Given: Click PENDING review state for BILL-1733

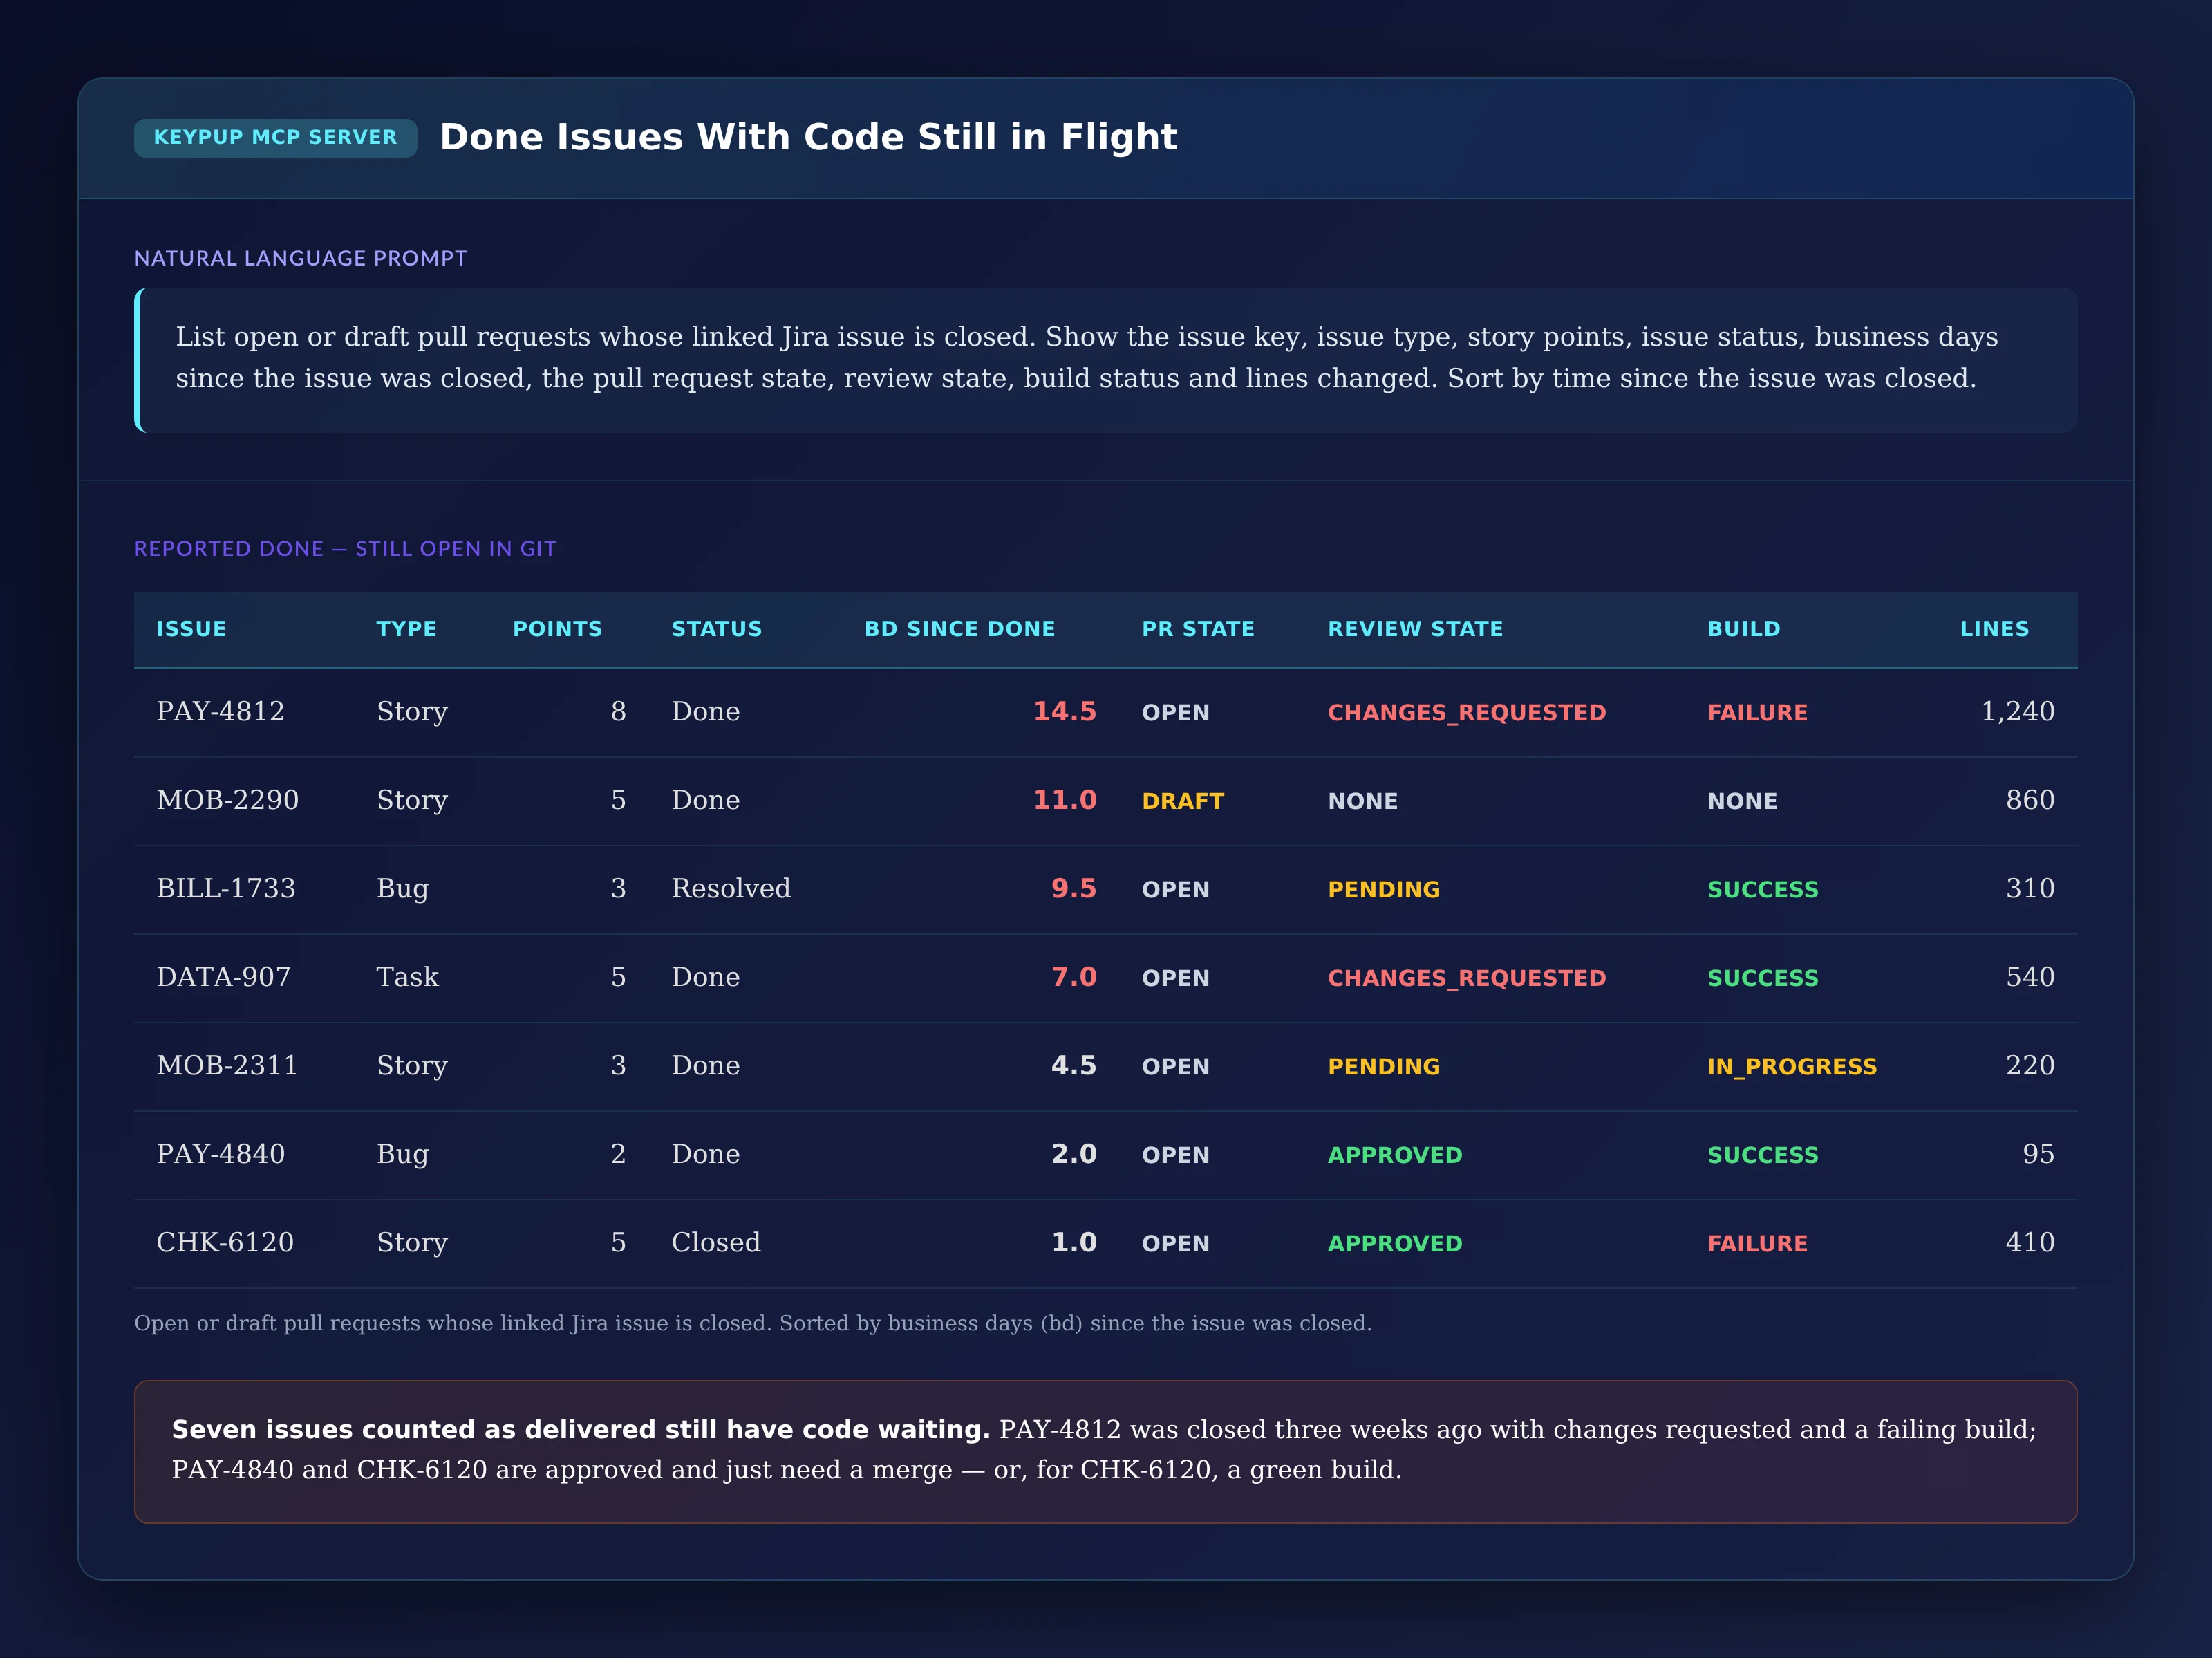Looking at the screenshot, I should (x=1384, y=890).
